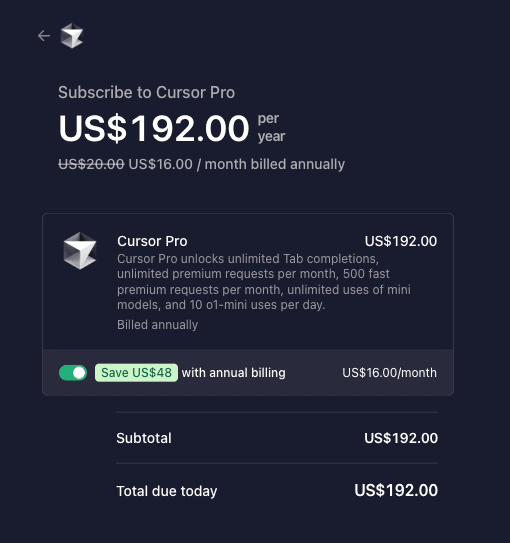
Task: Click 'US$16.00 / month billed annually' text
Action: 237,164
